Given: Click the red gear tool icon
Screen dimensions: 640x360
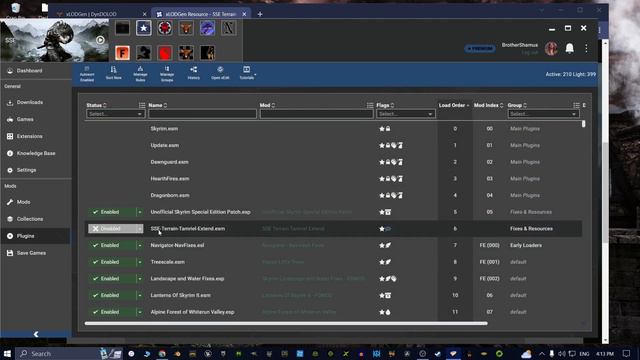Looking at the screenshot, I should coord(165,28).
